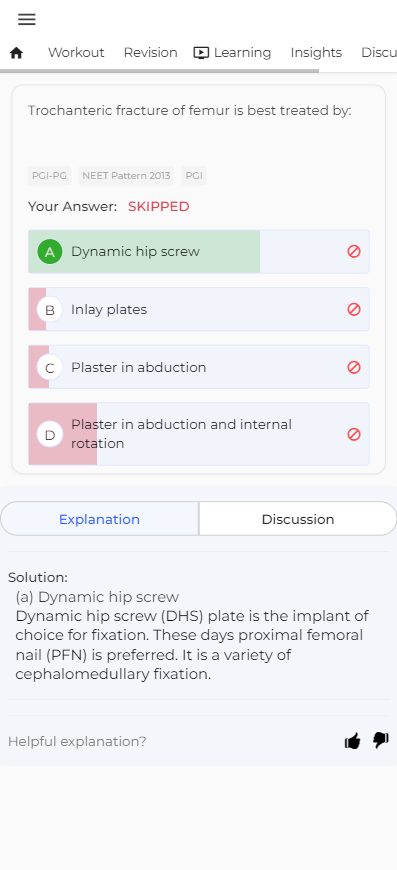Click prohibited icon on Plaster in abduction

354,367
